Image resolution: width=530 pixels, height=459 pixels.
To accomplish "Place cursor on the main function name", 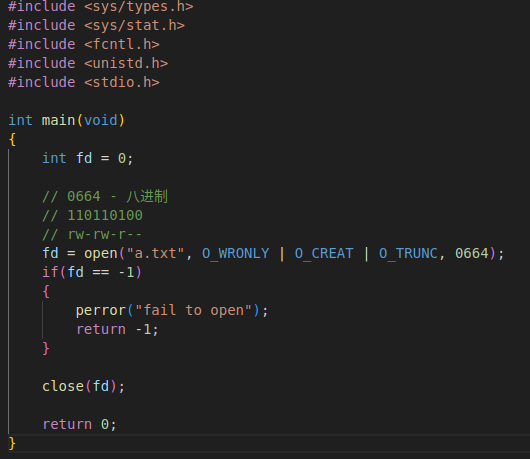I will [x=58, y=120].
